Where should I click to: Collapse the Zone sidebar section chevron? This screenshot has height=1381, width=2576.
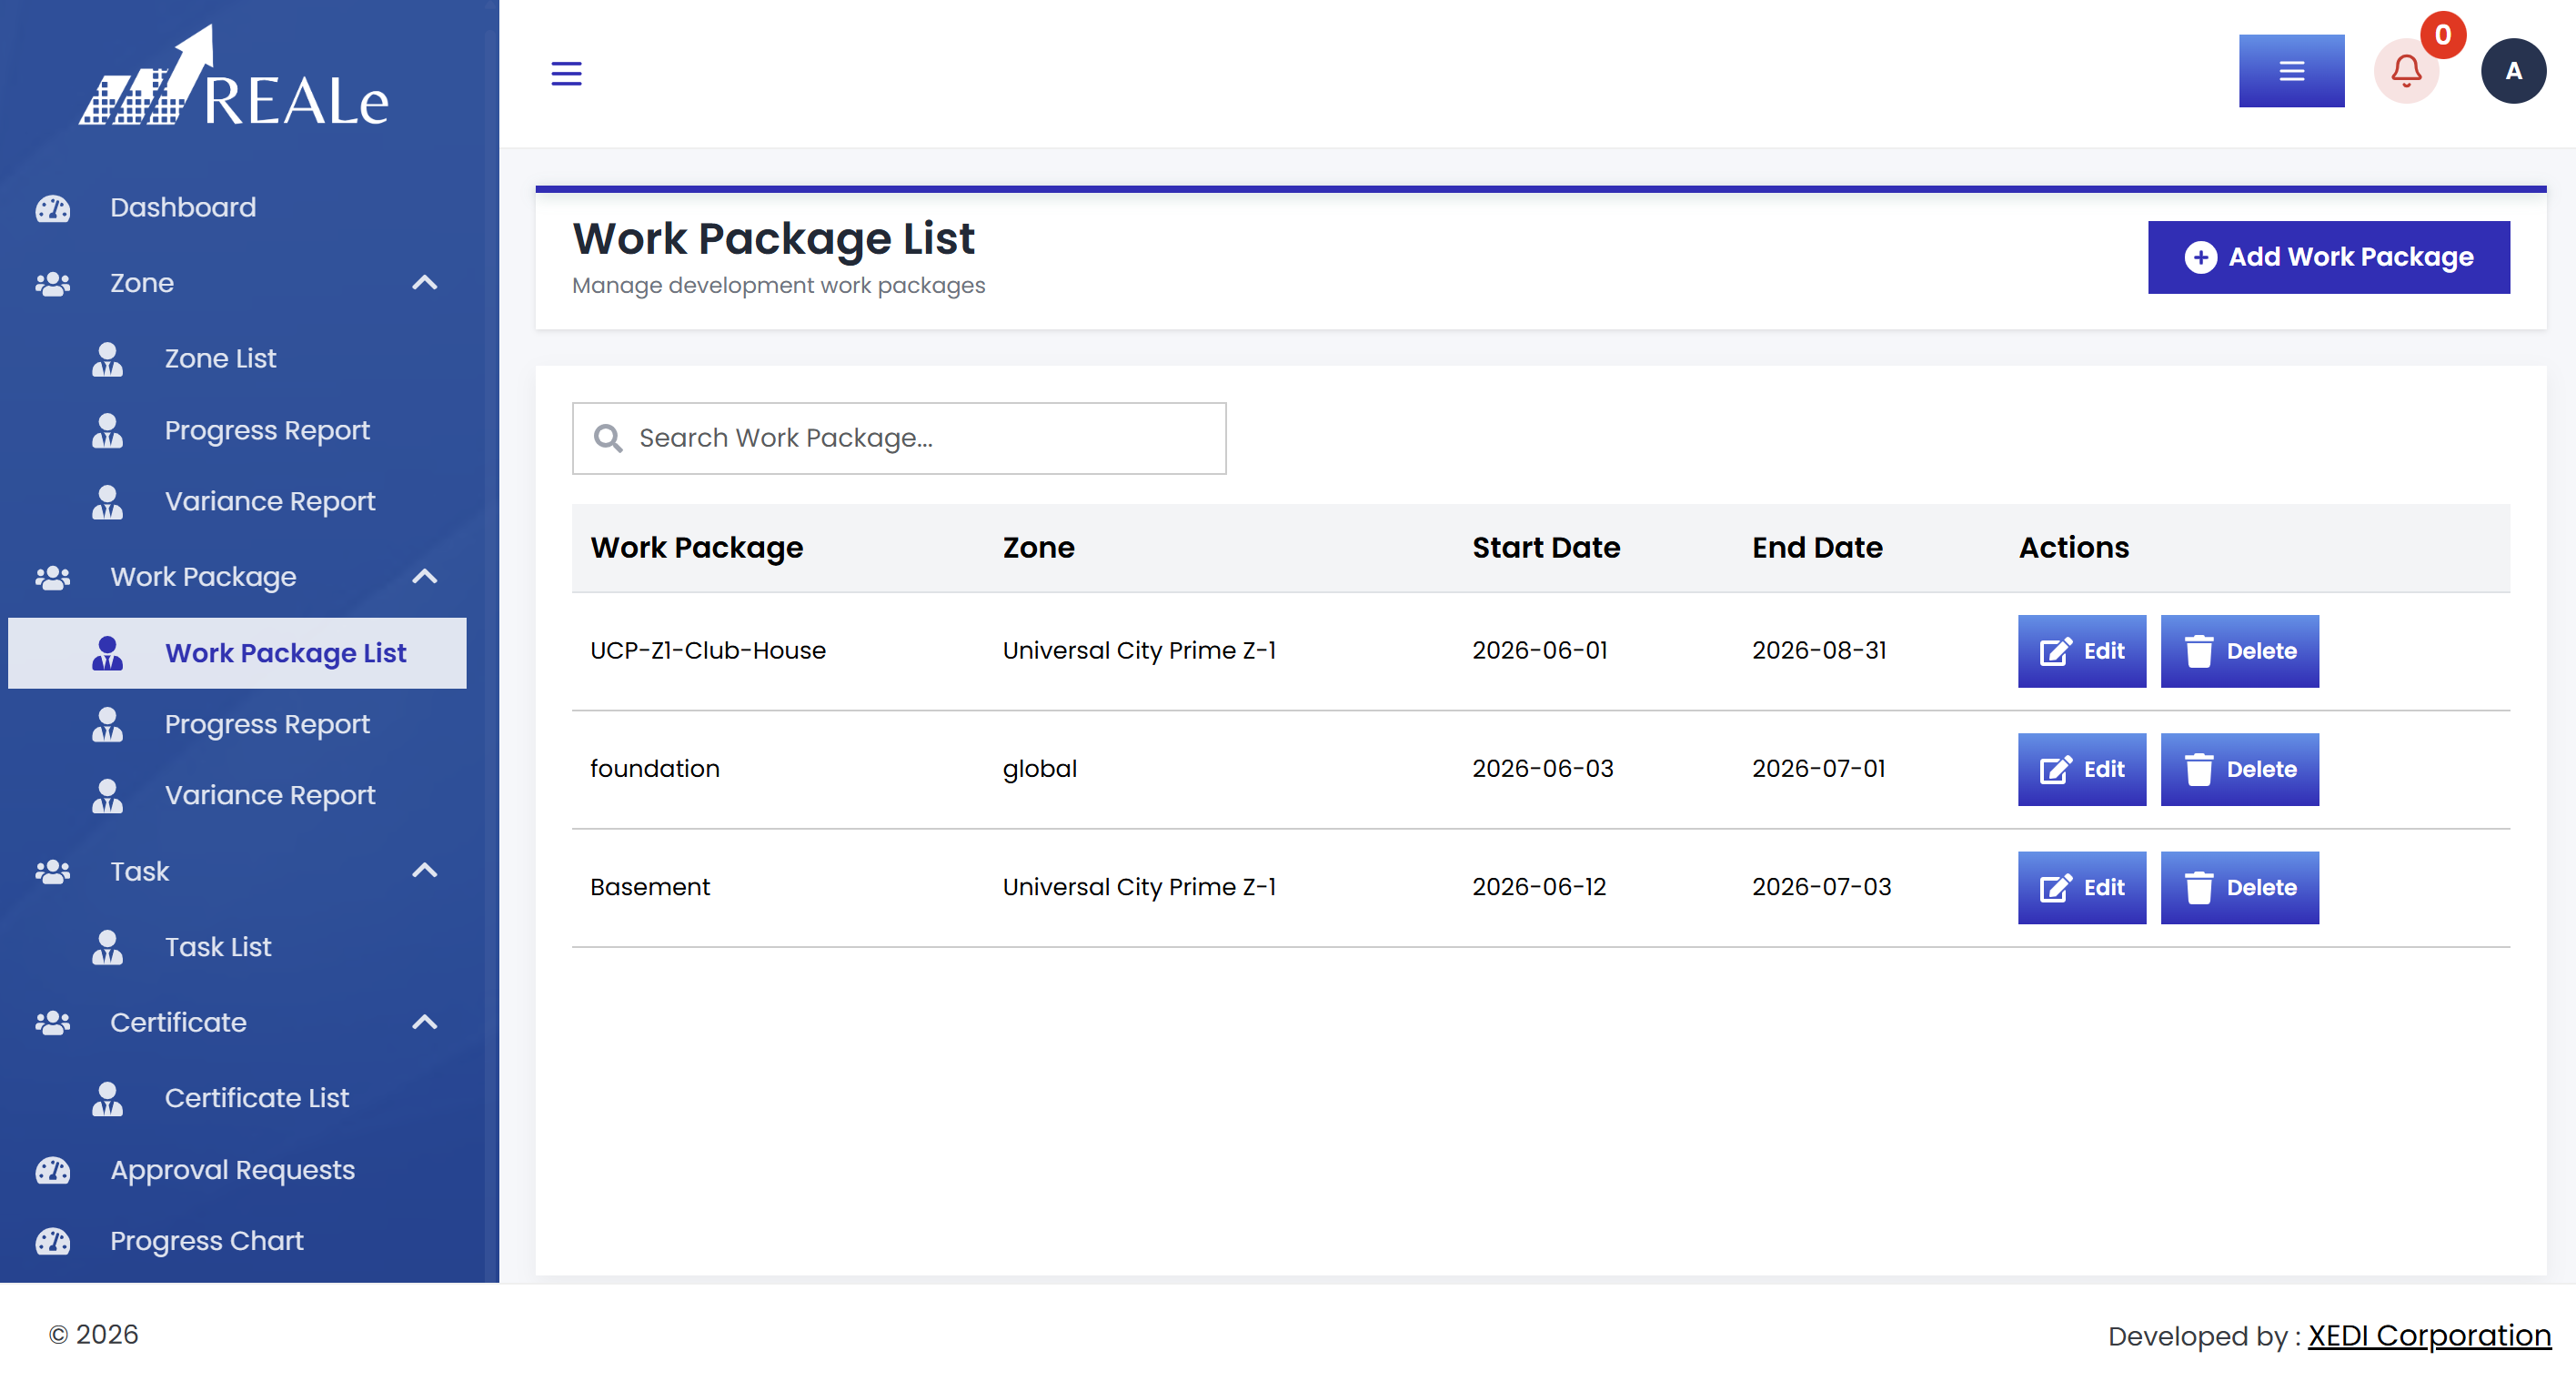425,283
